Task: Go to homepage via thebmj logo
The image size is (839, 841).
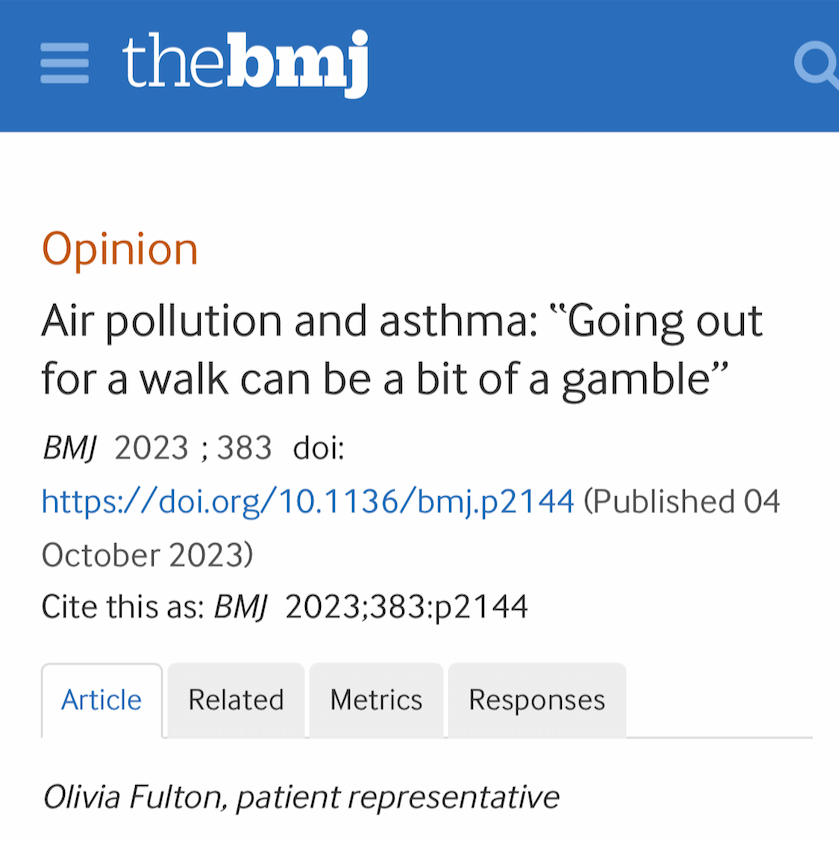Action: click(x=246, y=63)
